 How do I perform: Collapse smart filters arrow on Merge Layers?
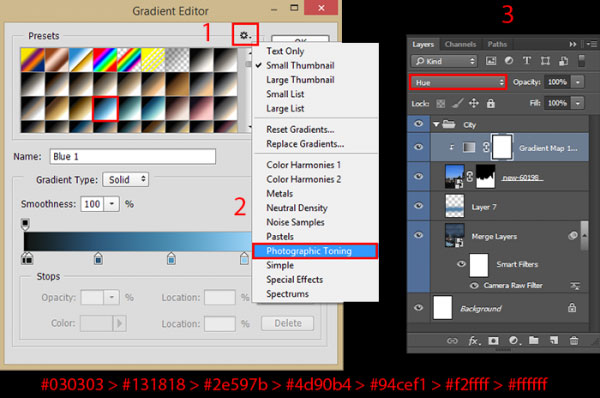(584, 235)
